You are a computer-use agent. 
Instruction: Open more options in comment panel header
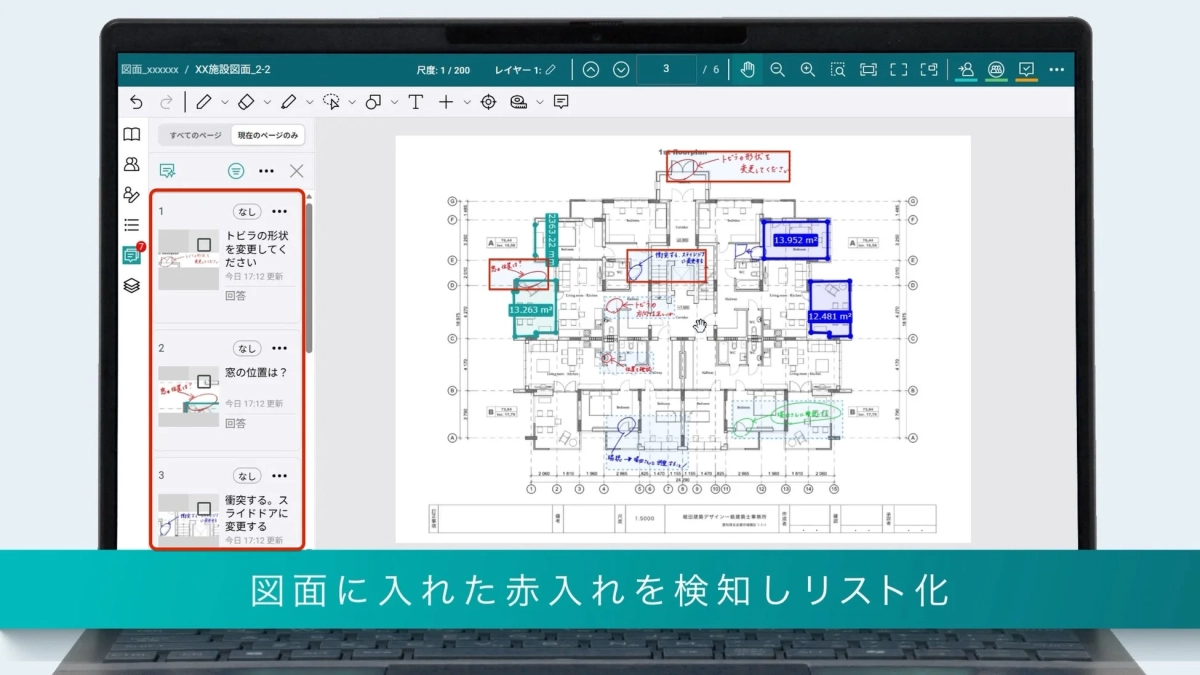[266, 171]
